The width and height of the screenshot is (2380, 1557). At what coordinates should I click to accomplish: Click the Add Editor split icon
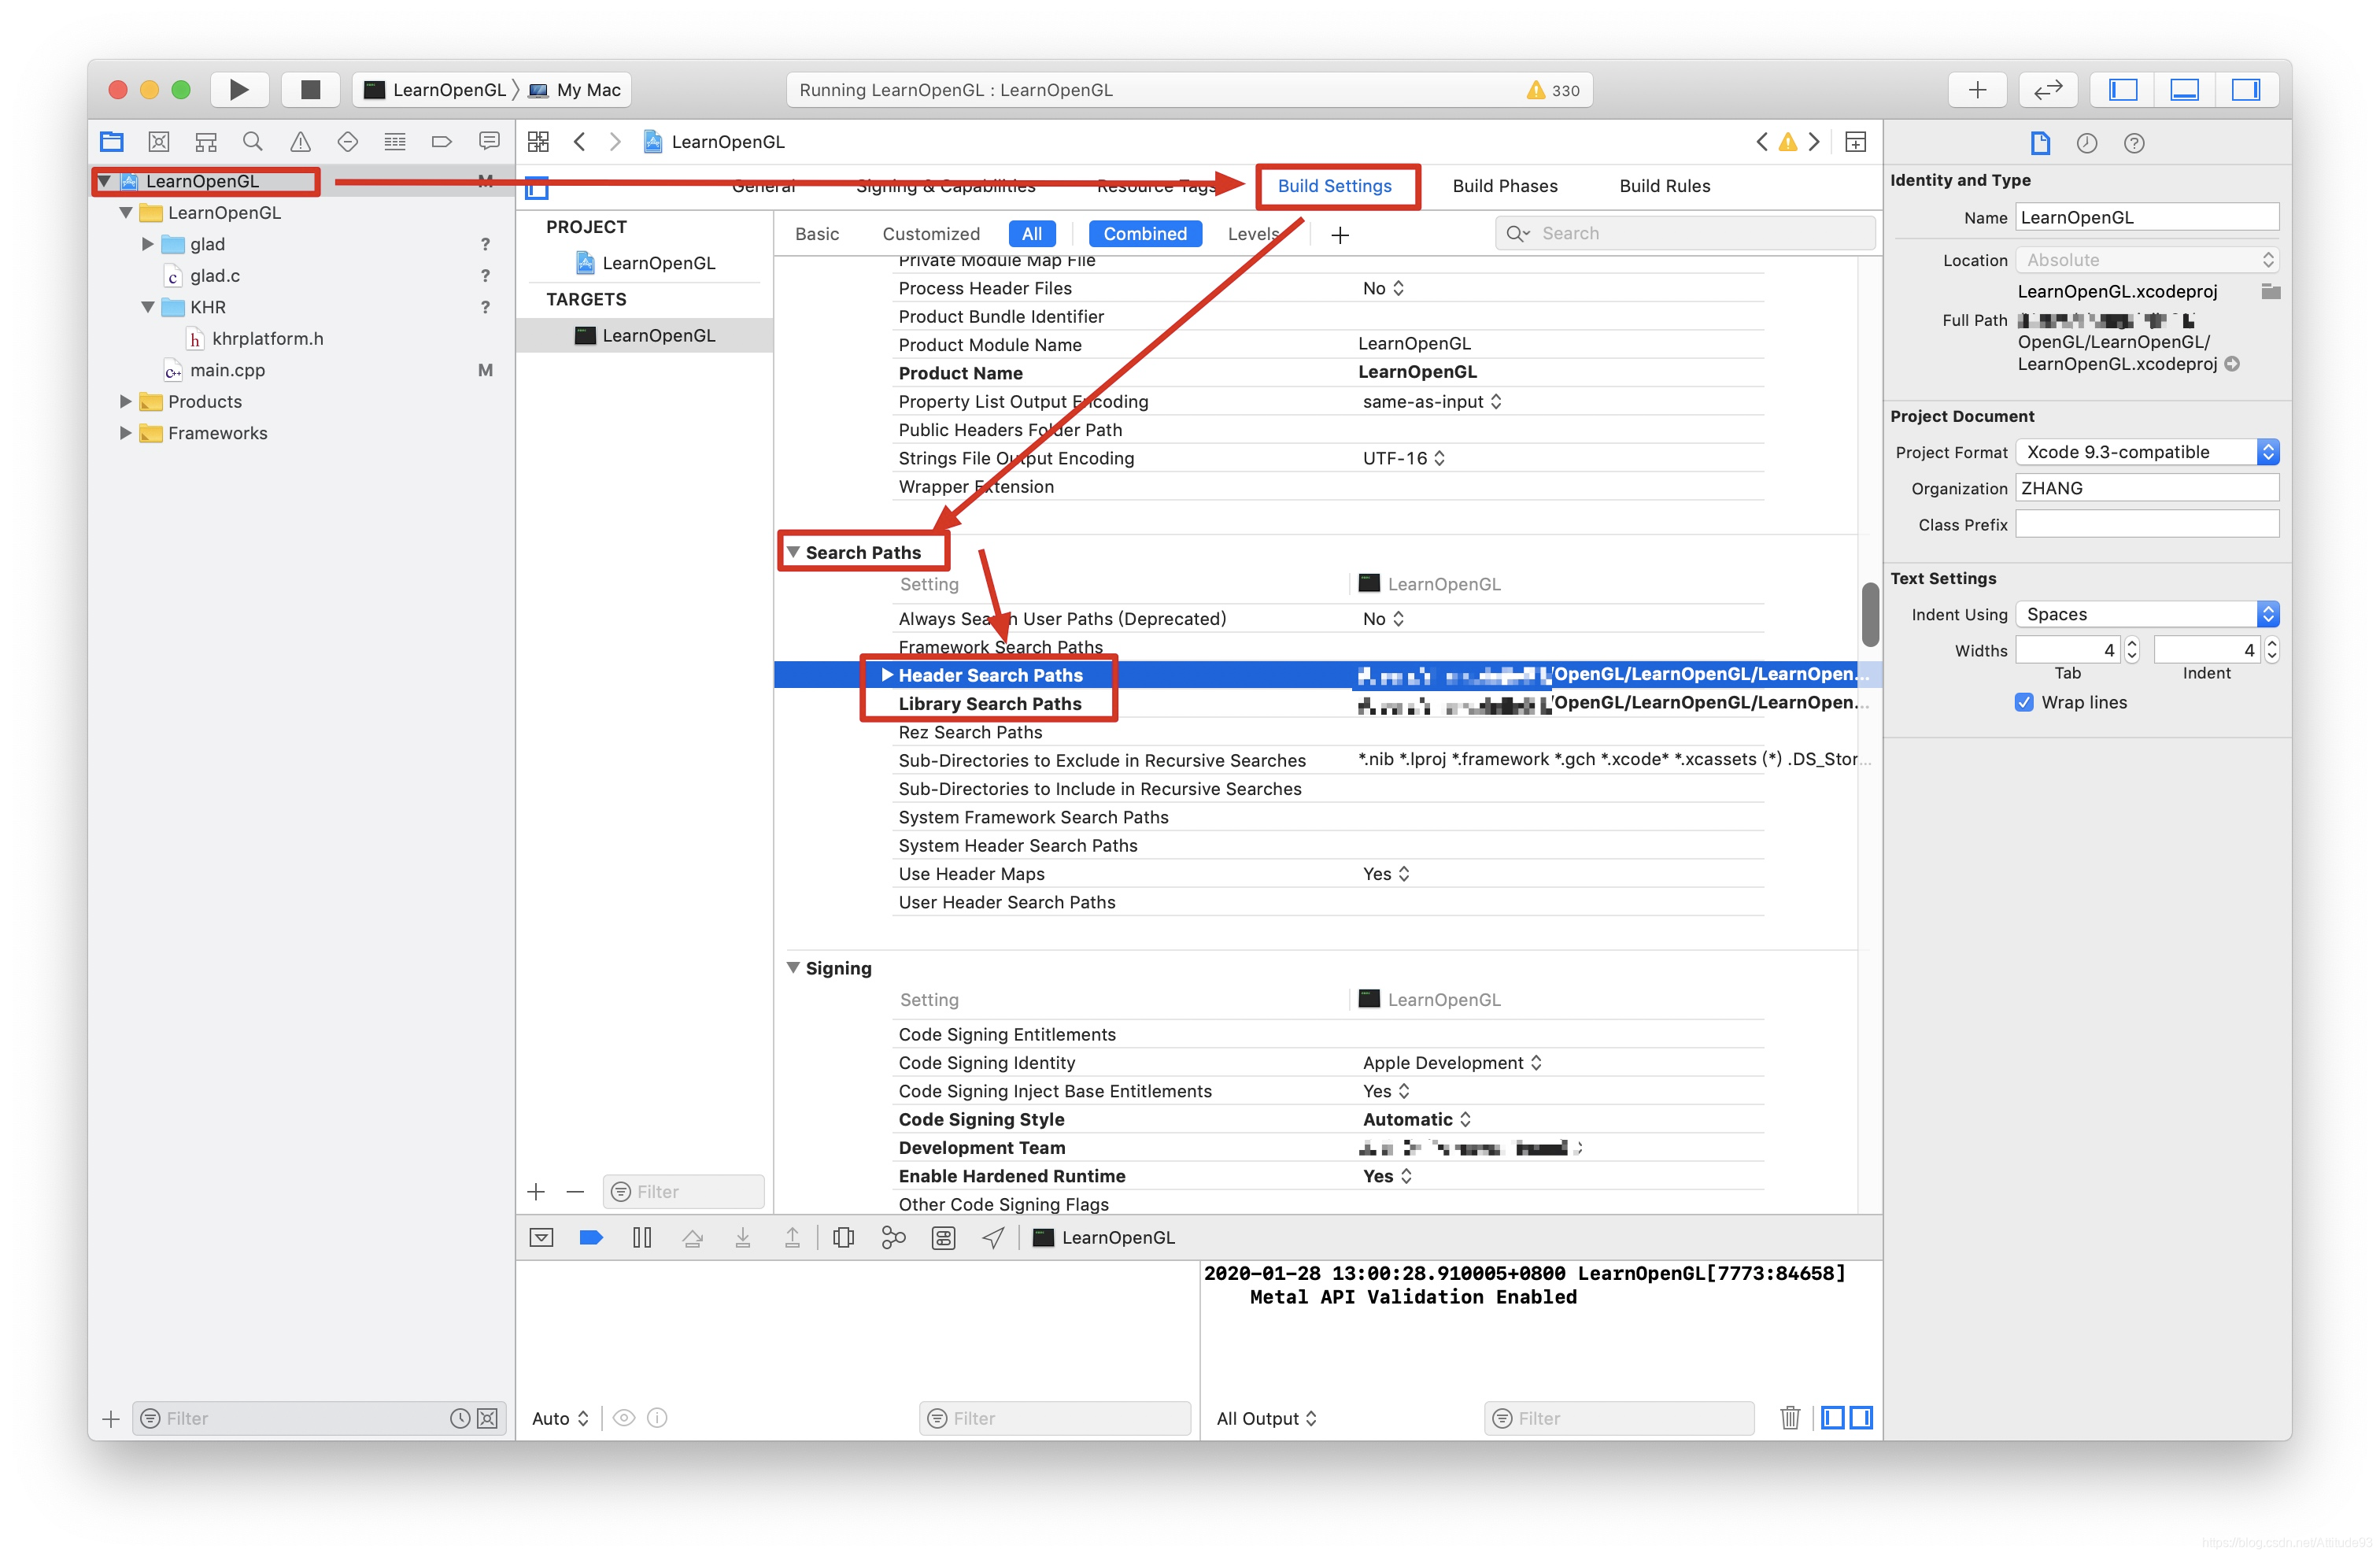1856,142
